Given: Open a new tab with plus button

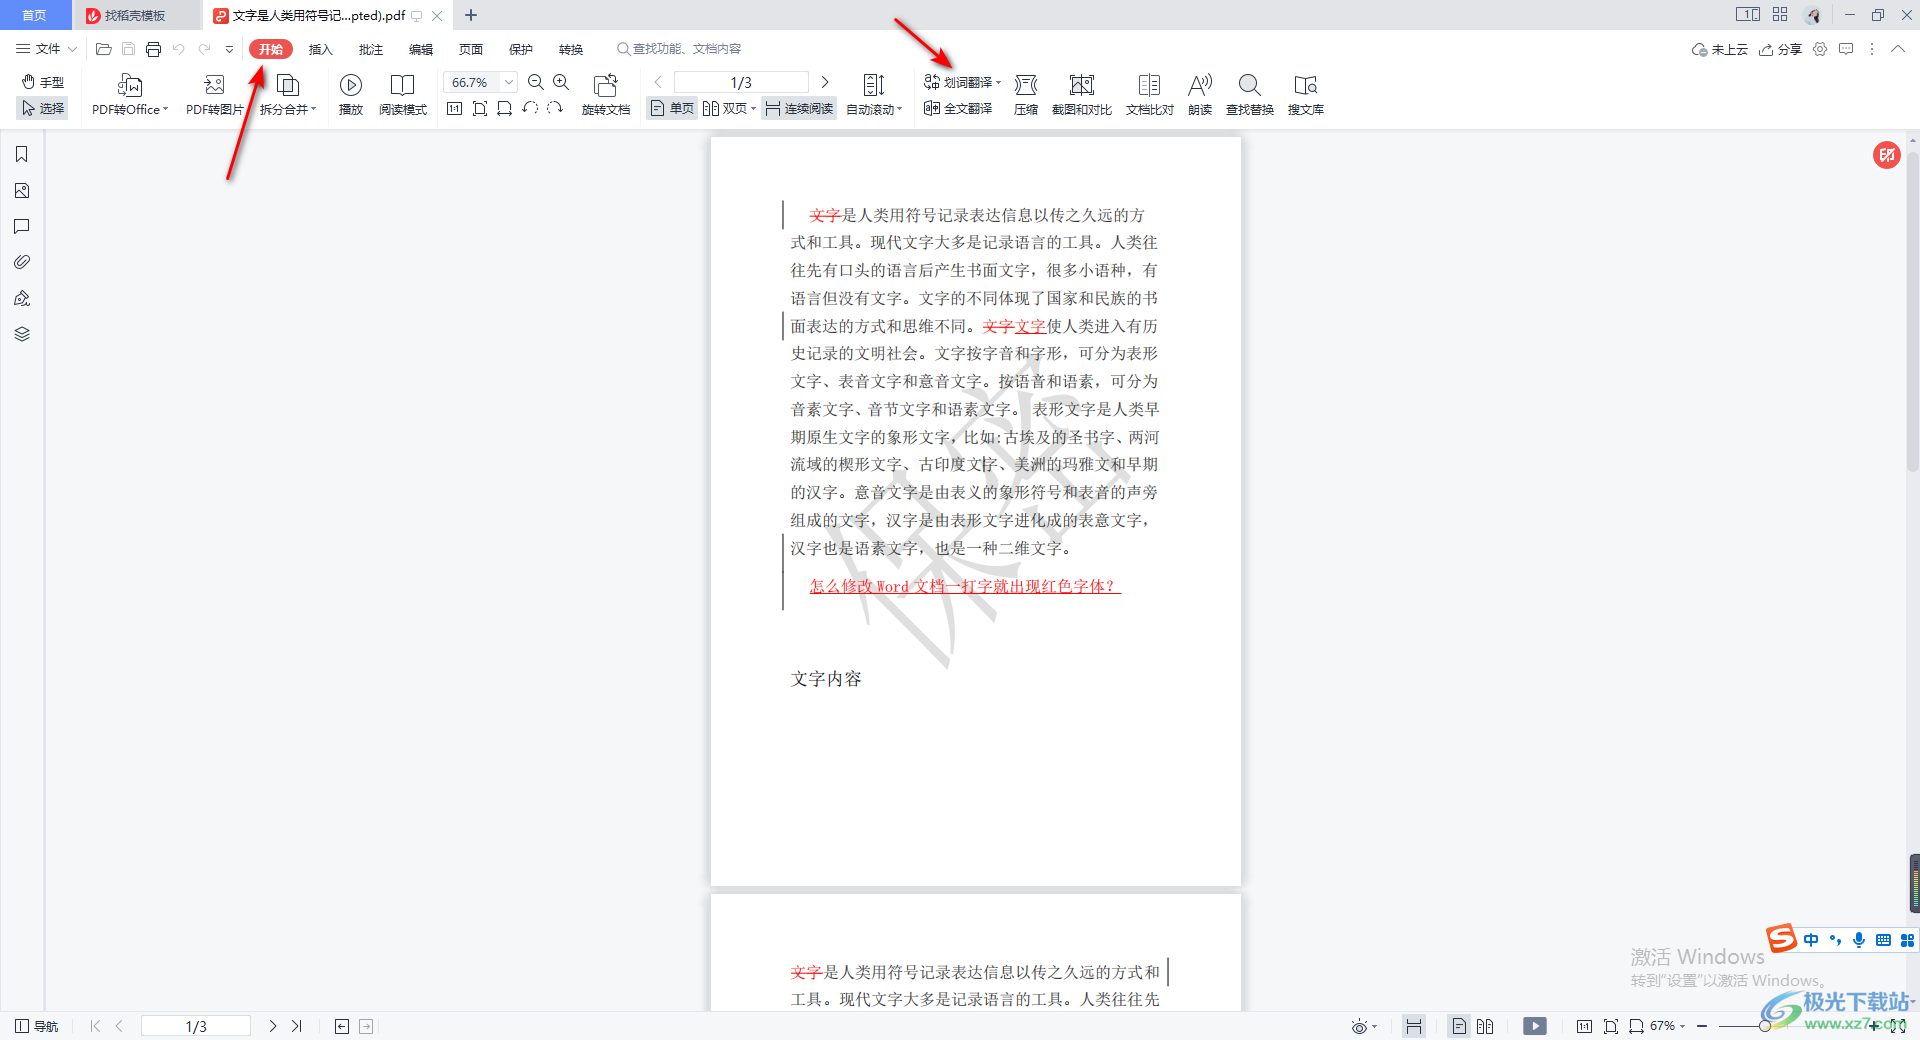Looking at the screenshot, I should tap(471, 15).
